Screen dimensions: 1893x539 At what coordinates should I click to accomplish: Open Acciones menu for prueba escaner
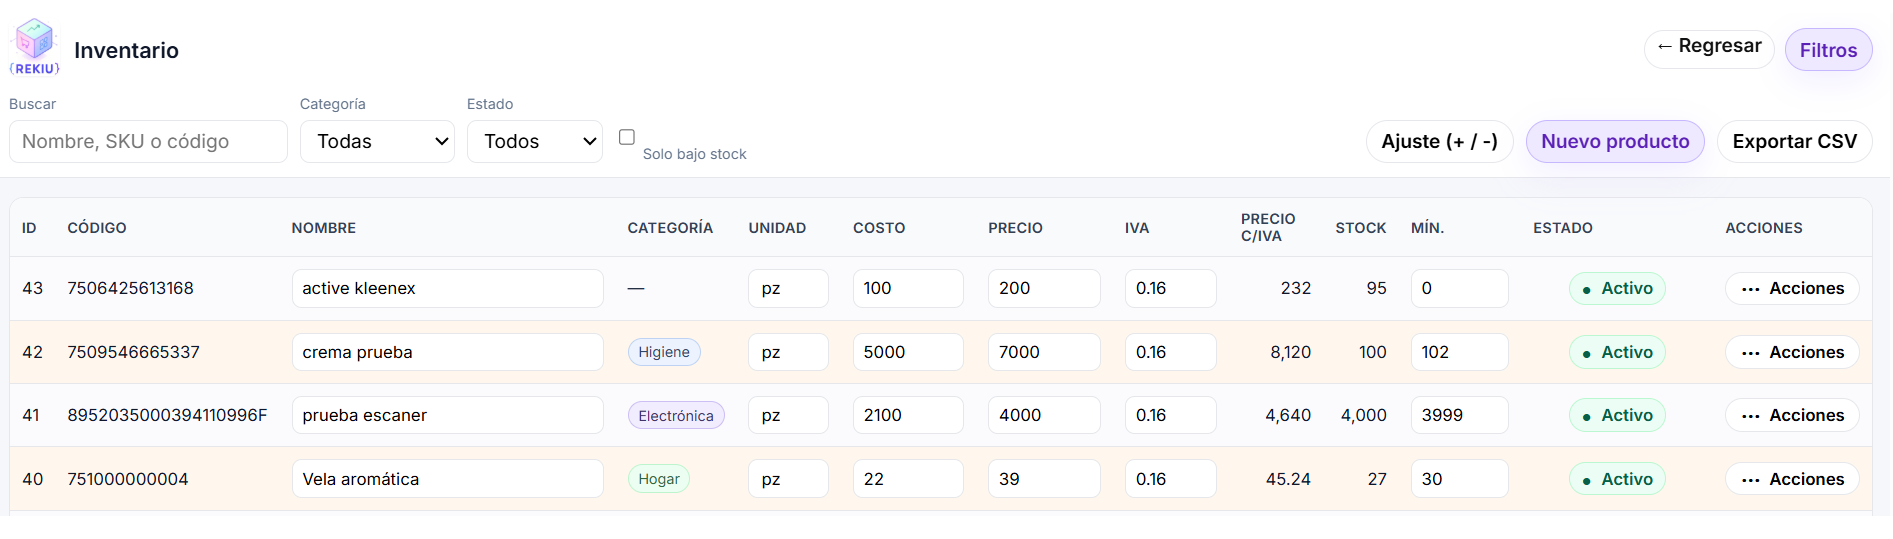1791,415
